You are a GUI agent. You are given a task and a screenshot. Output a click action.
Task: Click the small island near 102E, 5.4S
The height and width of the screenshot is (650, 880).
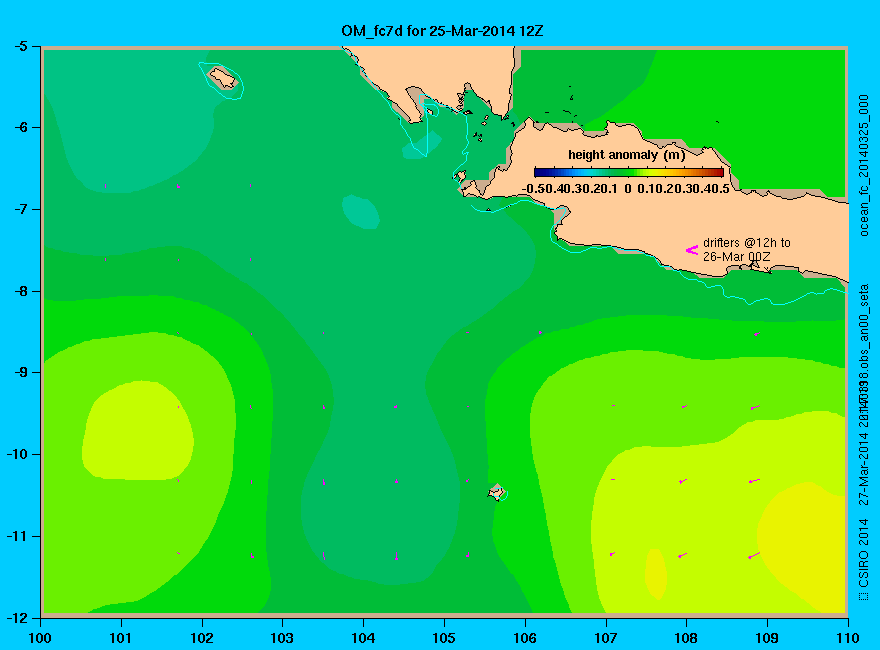coord(223,78)
